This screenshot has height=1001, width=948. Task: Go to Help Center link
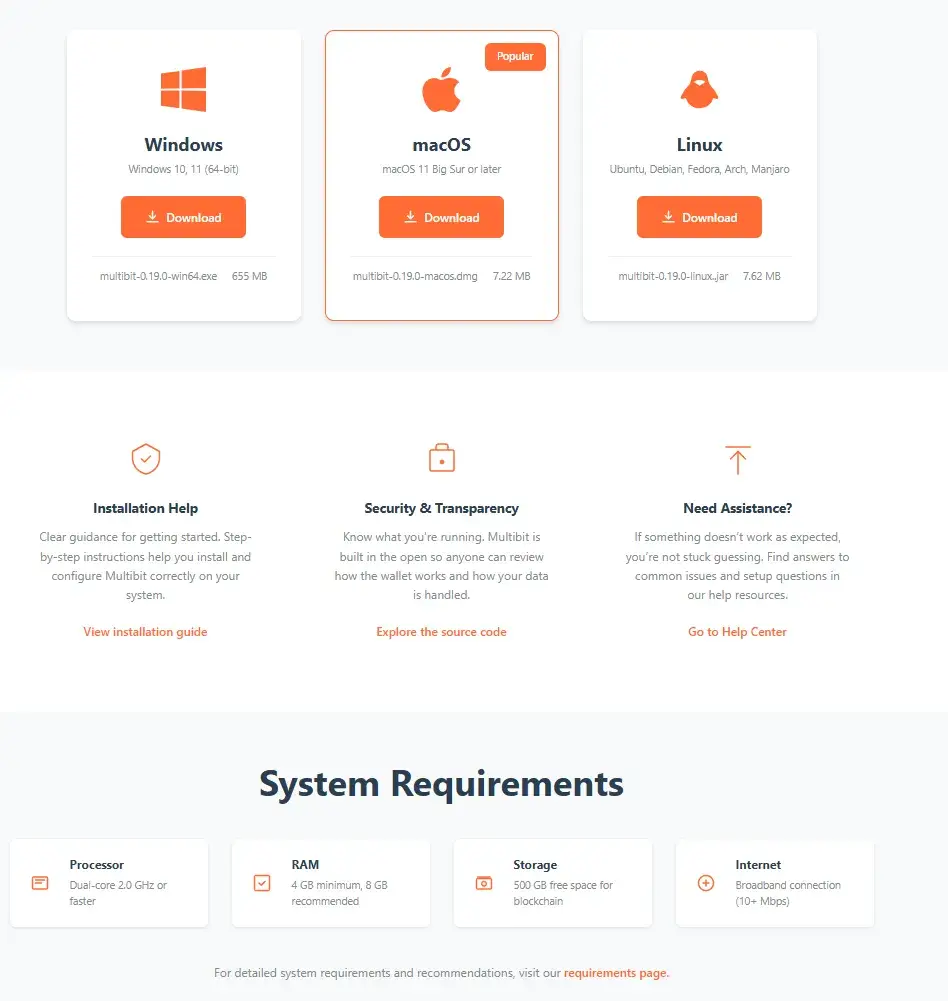coord(737,631)
